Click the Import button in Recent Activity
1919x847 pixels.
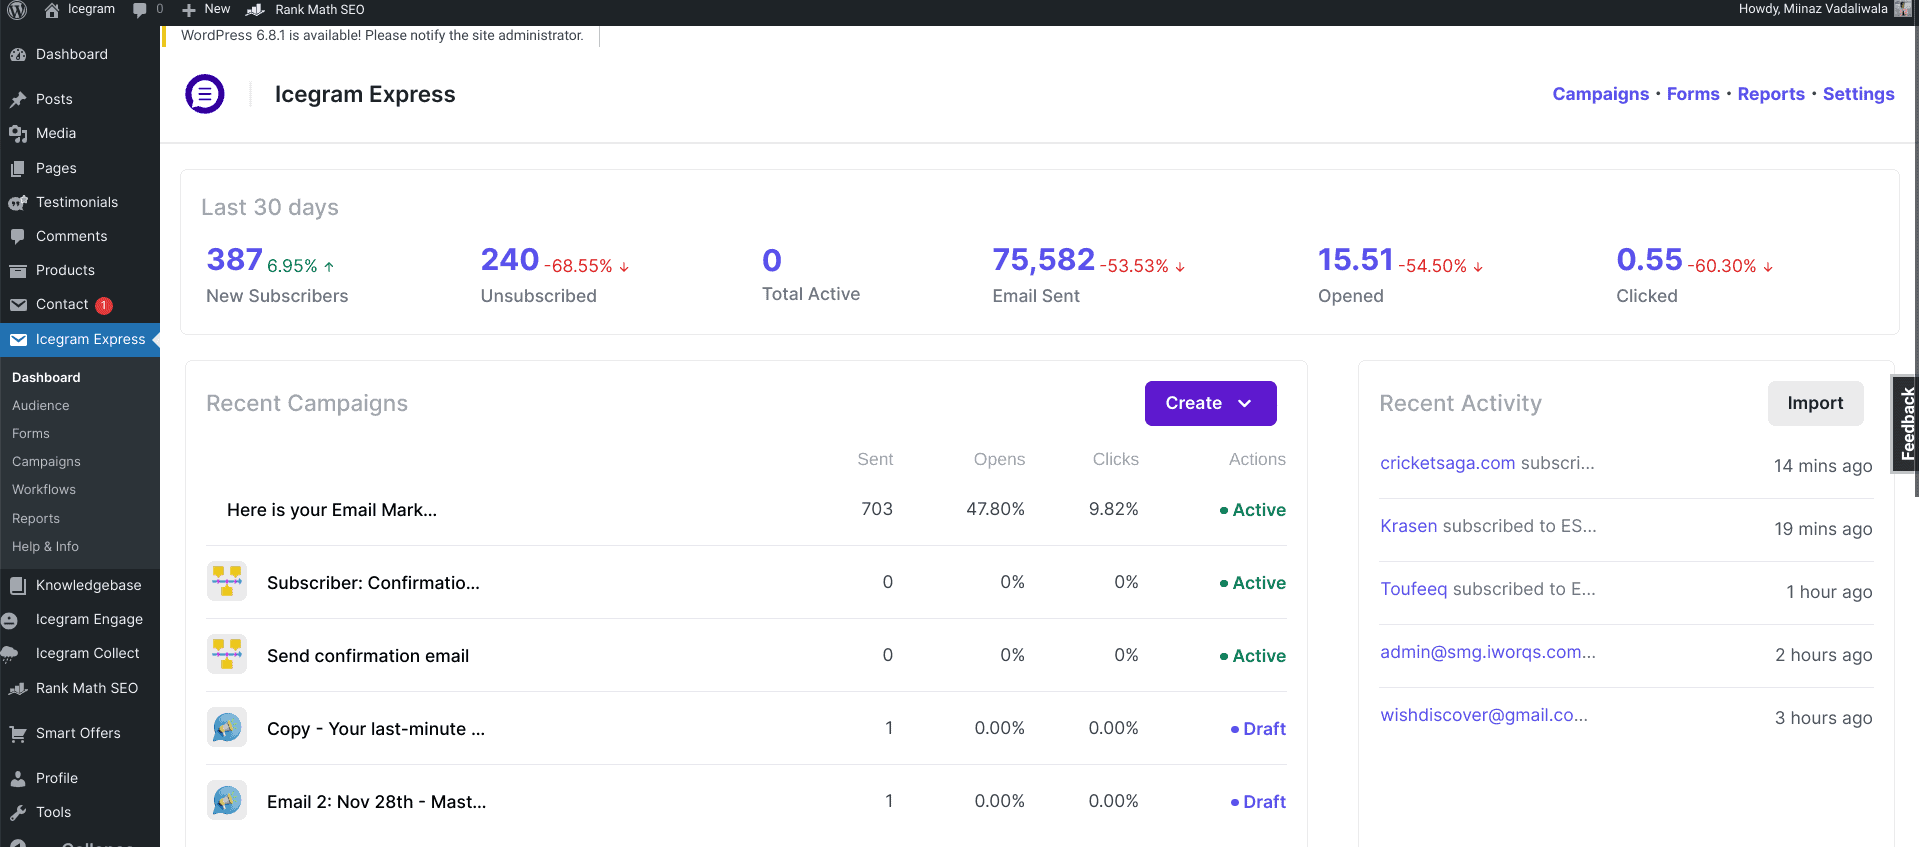click(1815, 403)
